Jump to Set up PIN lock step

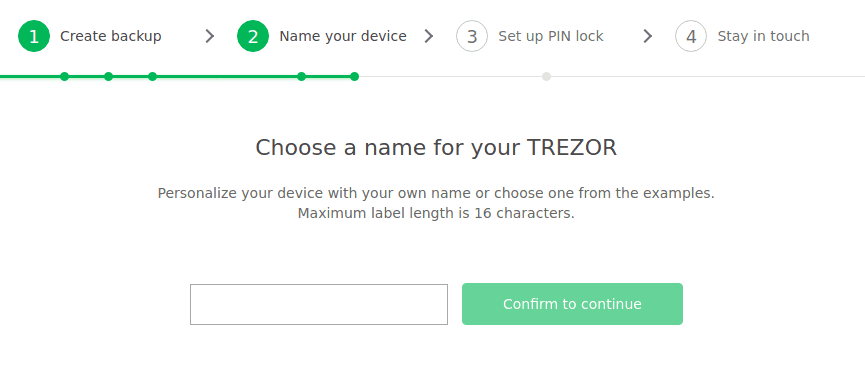(x=551, y=36)
